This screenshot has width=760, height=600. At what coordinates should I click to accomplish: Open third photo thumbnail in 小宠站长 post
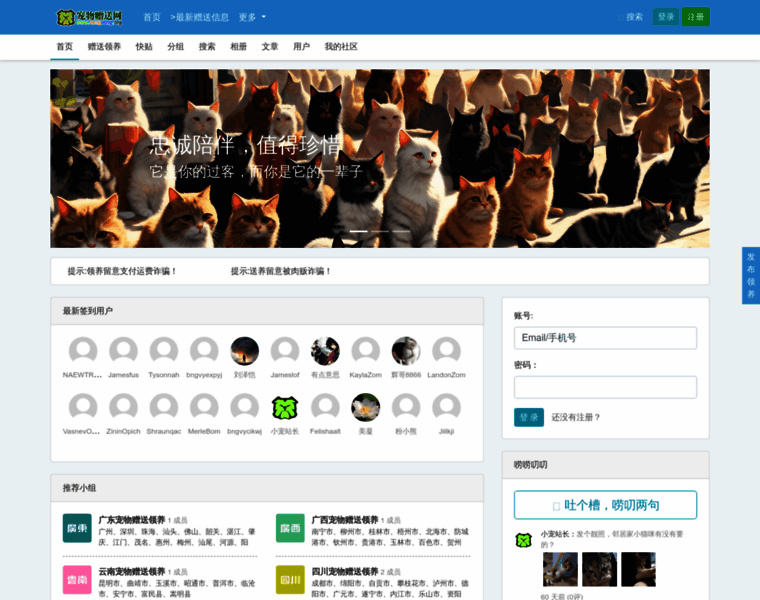tap(639, 569)
